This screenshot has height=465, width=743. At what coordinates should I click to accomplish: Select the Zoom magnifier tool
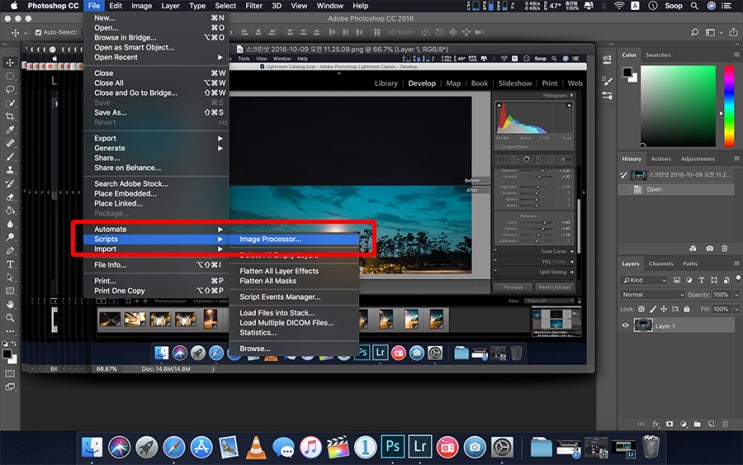pos(10,319)
